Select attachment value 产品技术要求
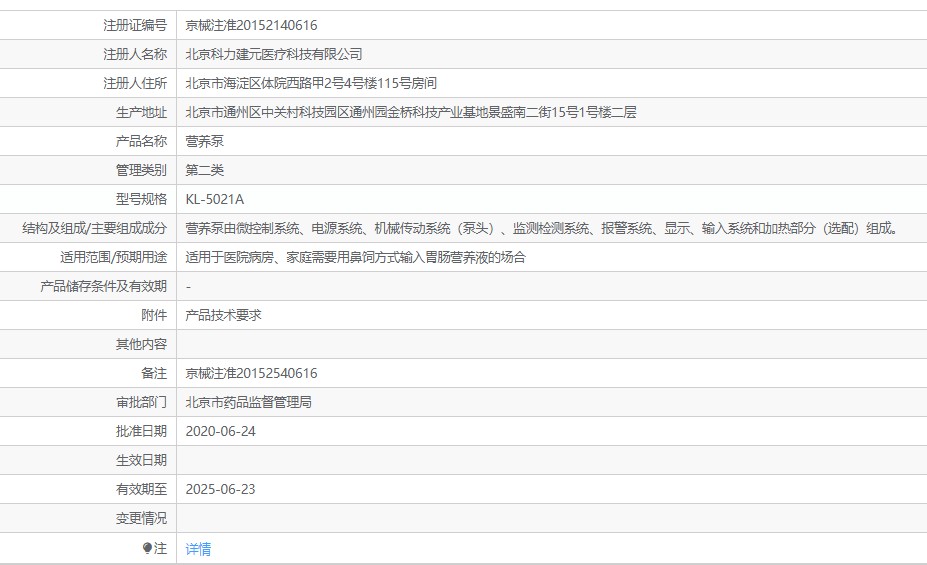Image resolution: width=927 pixels, height=565 pixels. [223, 315]
